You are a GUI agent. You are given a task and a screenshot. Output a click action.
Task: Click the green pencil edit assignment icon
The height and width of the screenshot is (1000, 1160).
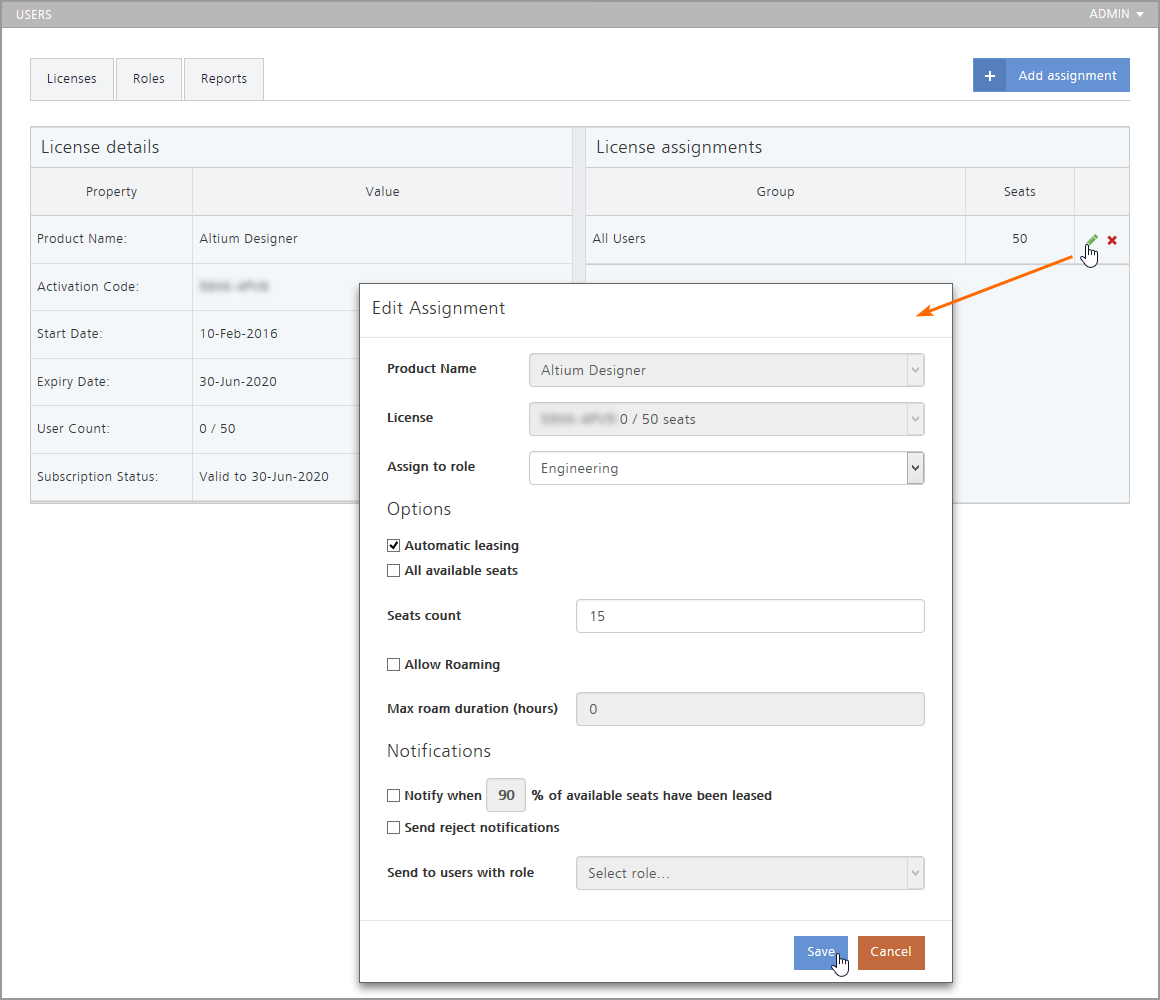pos(1092,240)
